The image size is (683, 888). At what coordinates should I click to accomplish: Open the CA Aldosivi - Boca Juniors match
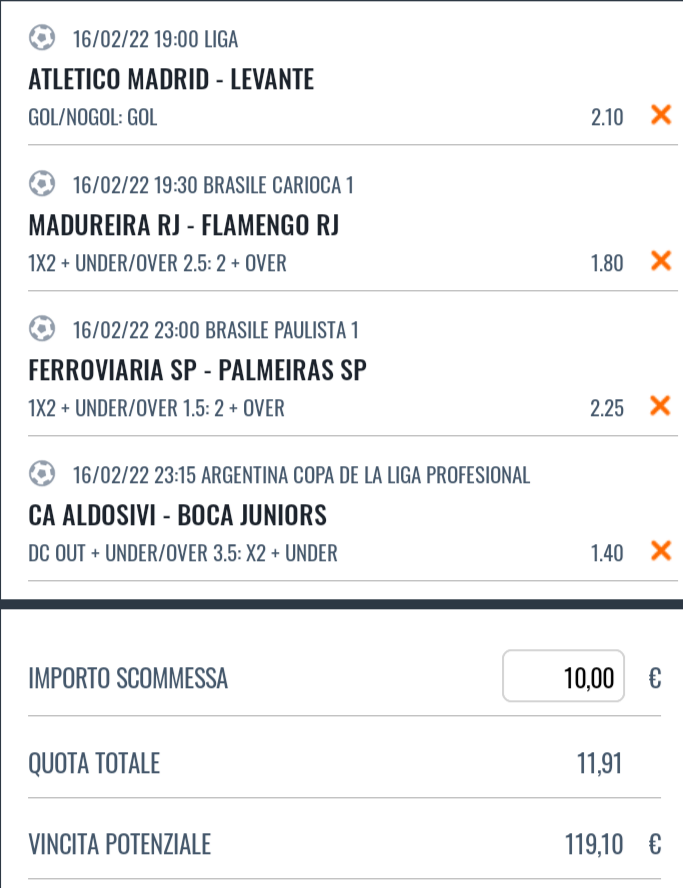point(178,514)
